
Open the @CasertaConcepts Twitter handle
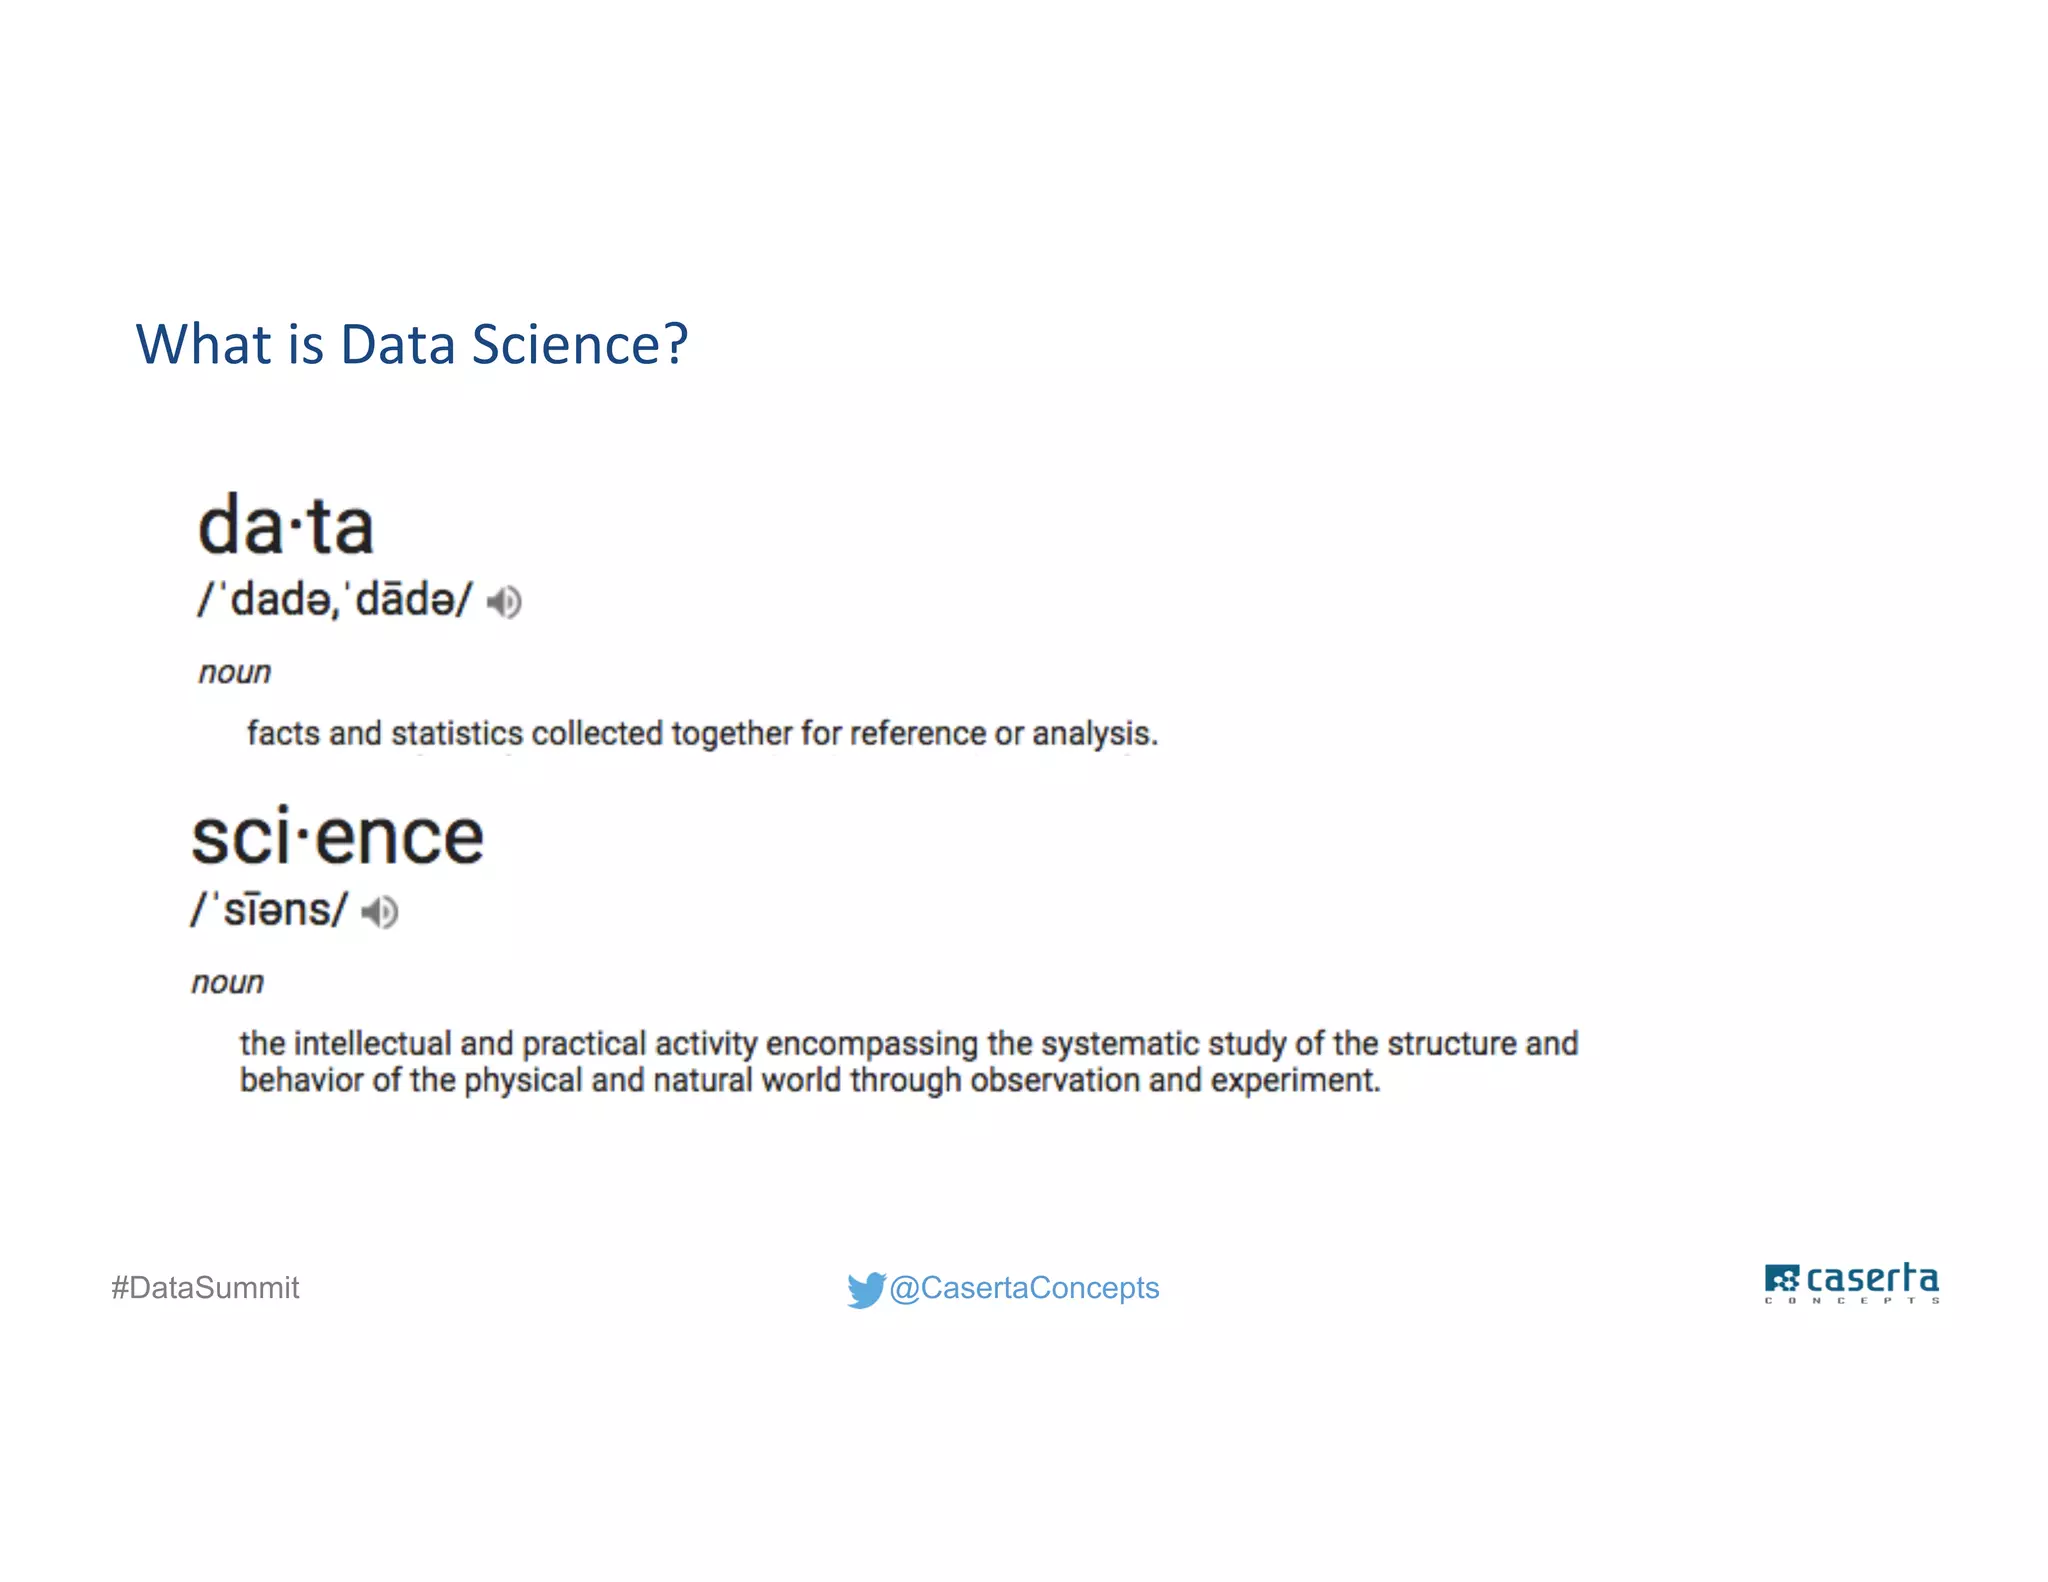pos(1024,1288)
